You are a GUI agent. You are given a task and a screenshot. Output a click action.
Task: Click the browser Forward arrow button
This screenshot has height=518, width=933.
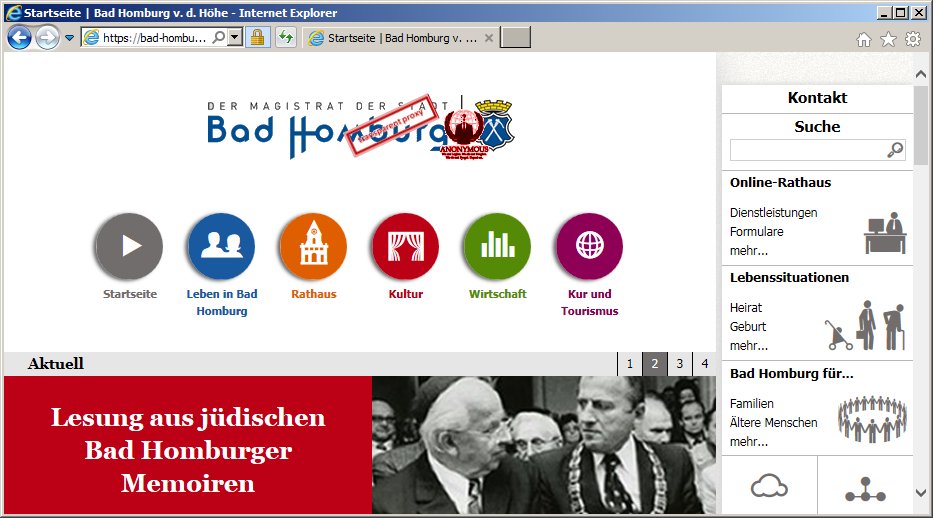pos(48,38)
